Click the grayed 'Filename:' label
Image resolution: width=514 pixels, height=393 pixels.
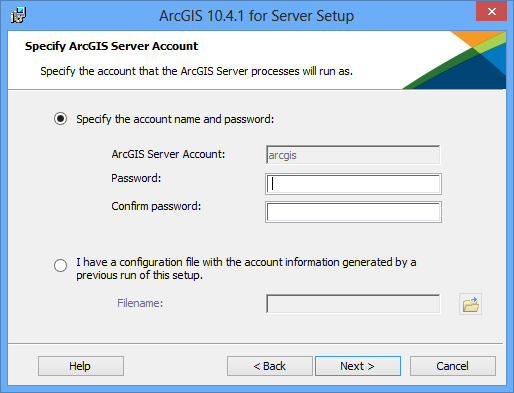pos(140,303)
